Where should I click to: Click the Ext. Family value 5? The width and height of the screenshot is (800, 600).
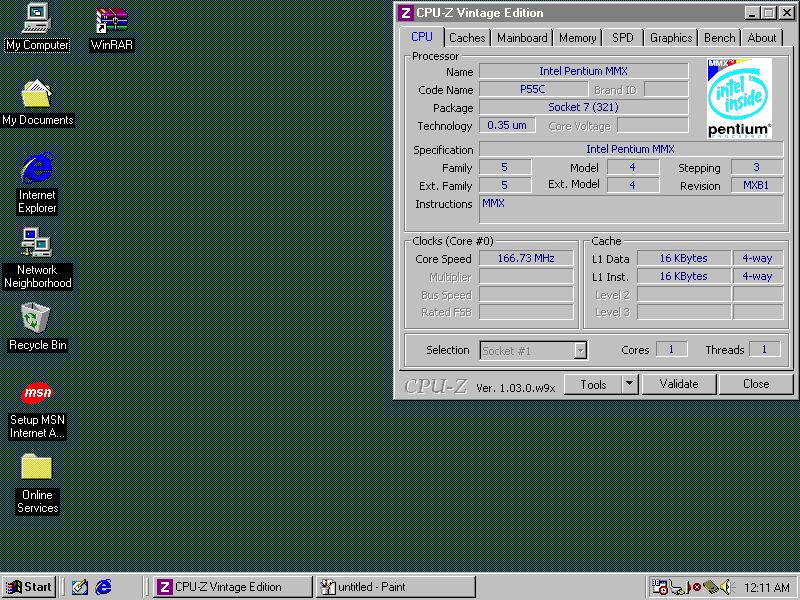505,185
